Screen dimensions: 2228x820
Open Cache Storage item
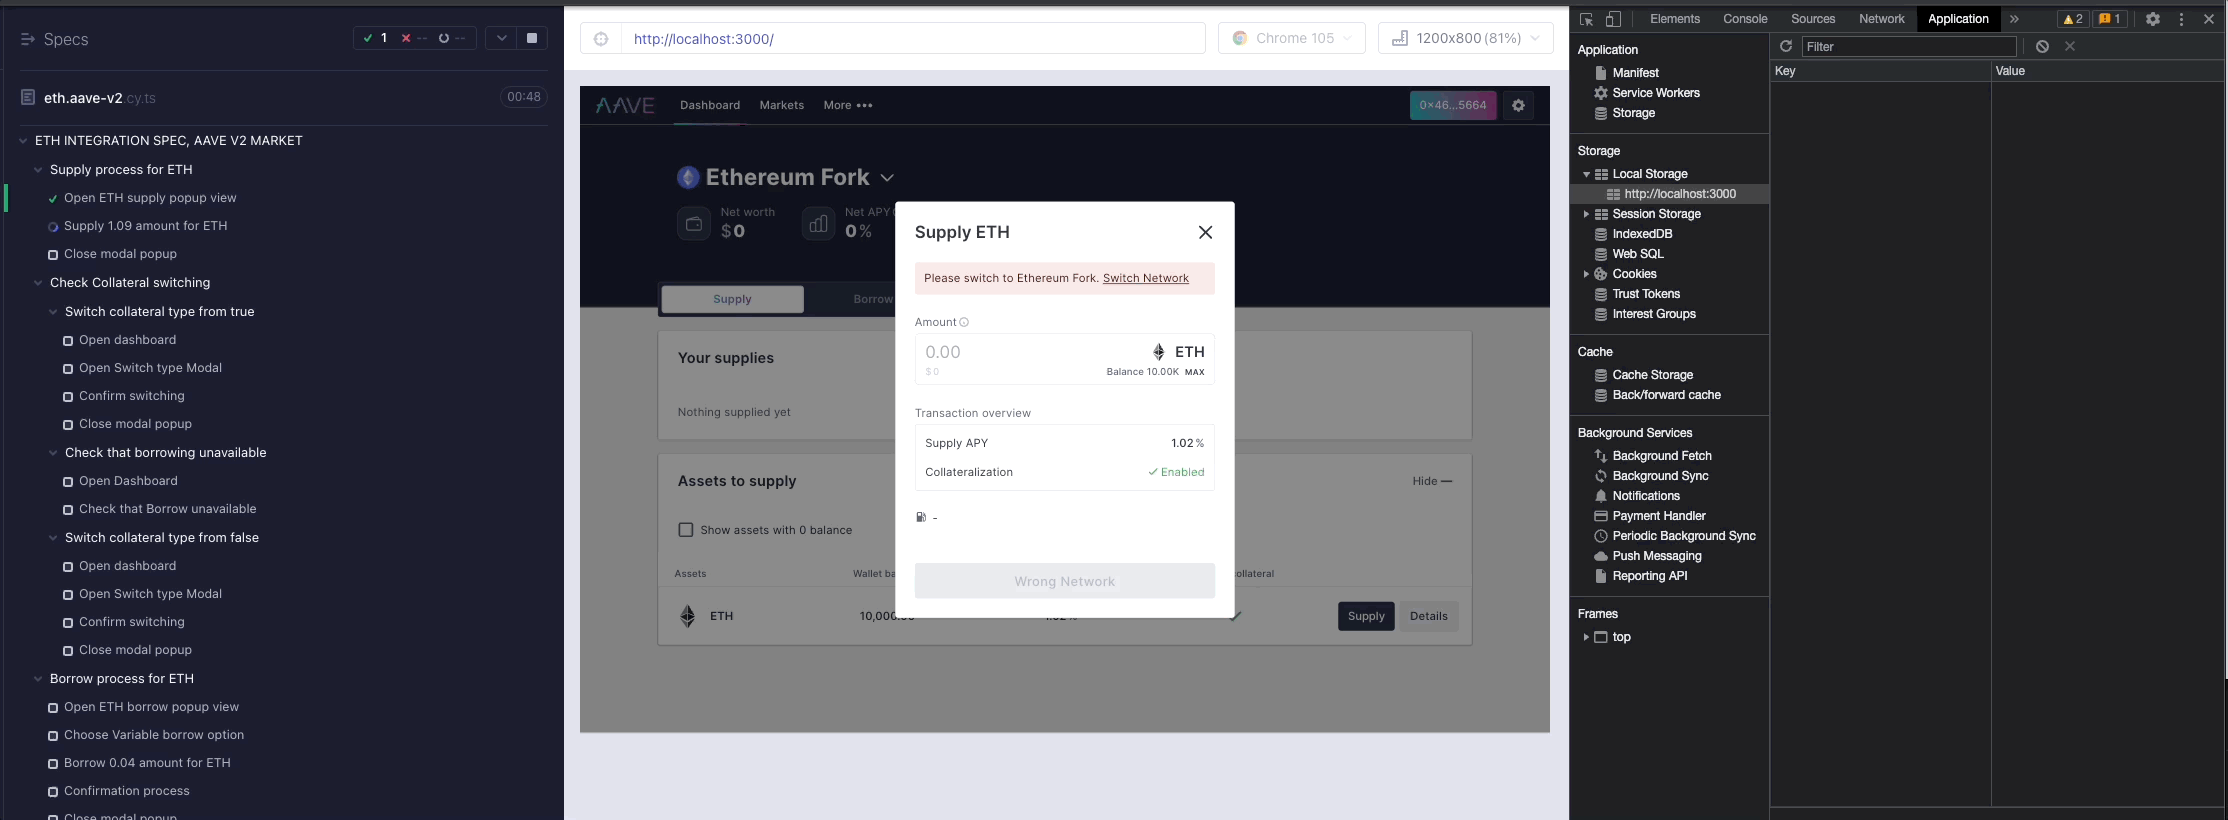(x=1652, y=375)
